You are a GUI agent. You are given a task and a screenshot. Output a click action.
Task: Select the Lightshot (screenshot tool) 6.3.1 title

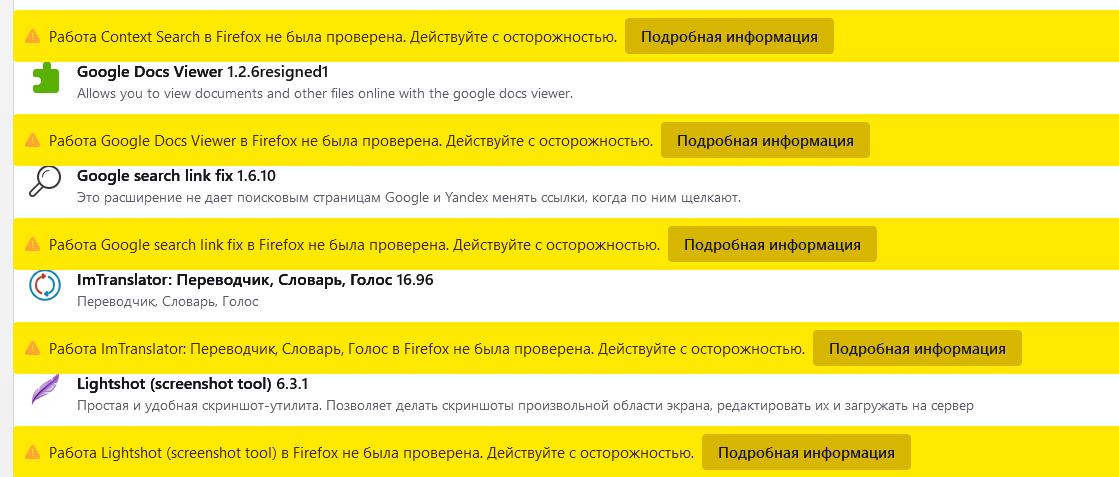click(x=192, y=384)
